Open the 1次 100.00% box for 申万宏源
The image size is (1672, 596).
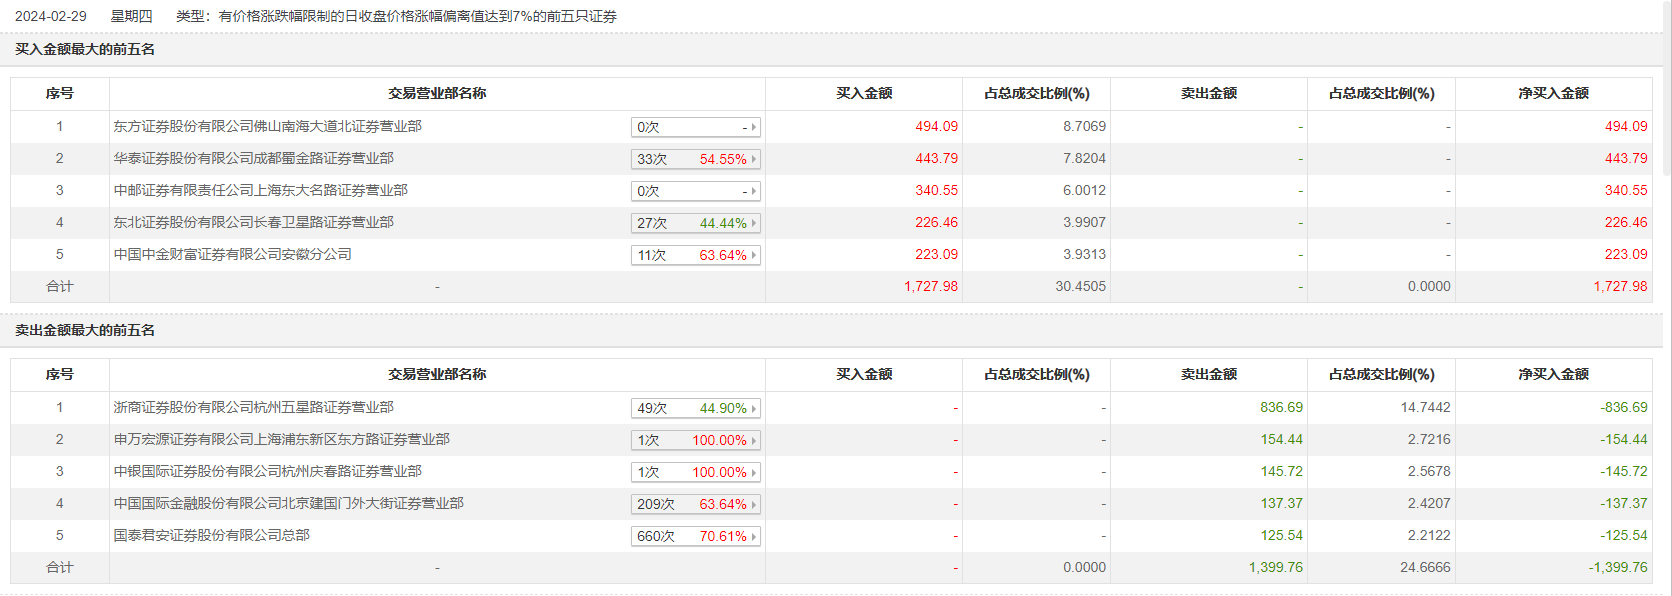pyautogui.click(x=696, y=440)
